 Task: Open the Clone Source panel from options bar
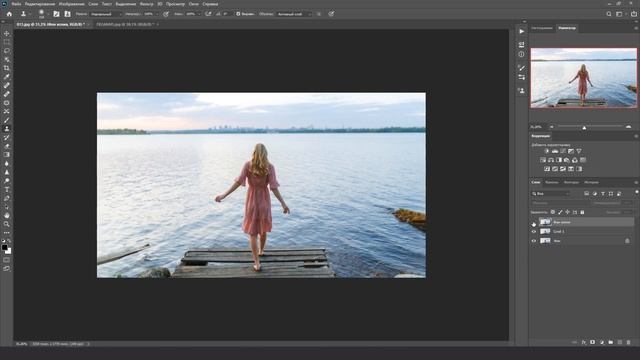click(x=67, y=14)
